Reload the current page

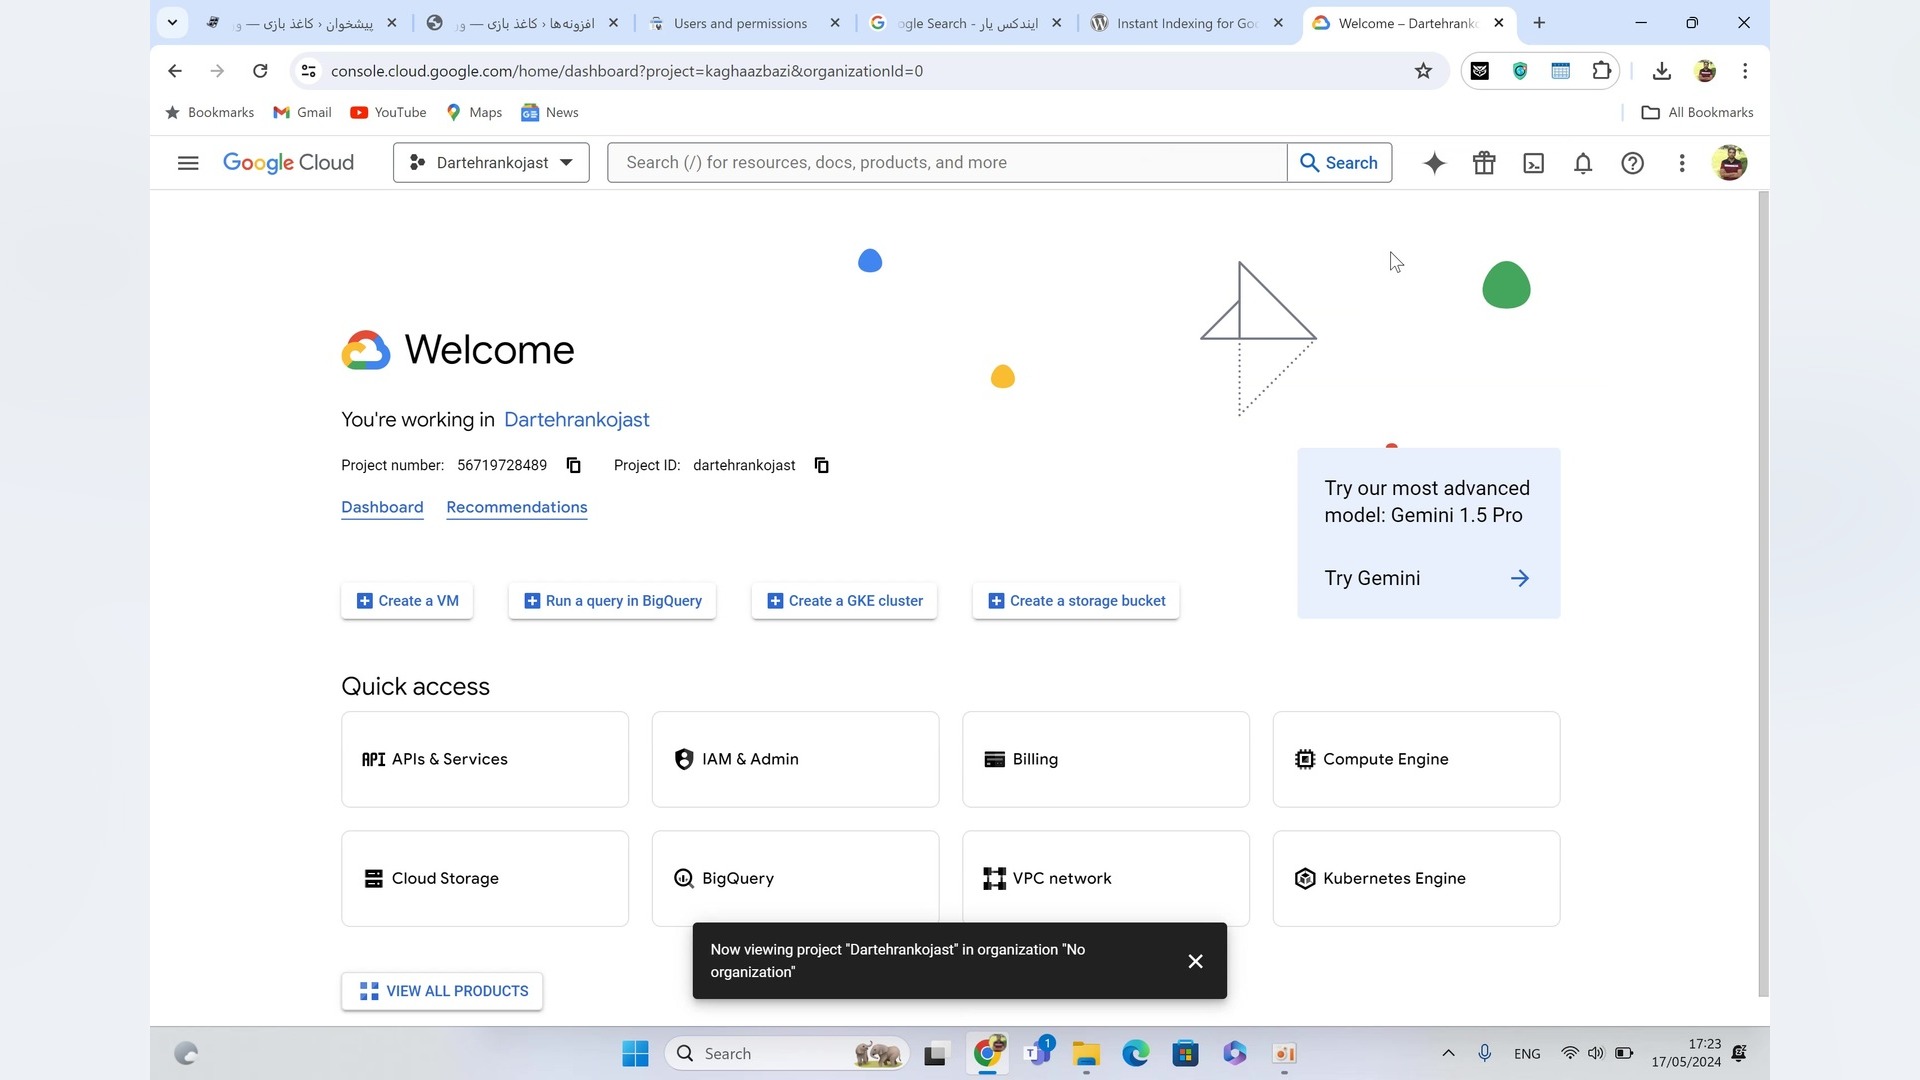[260, 71]
